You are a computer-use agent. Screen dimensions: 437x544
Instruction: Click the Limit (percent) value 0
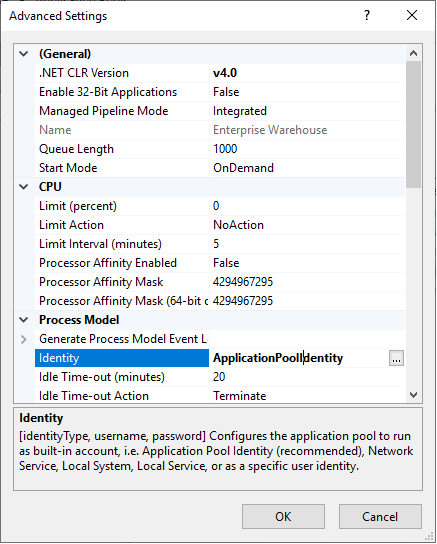tap(307, 206)
